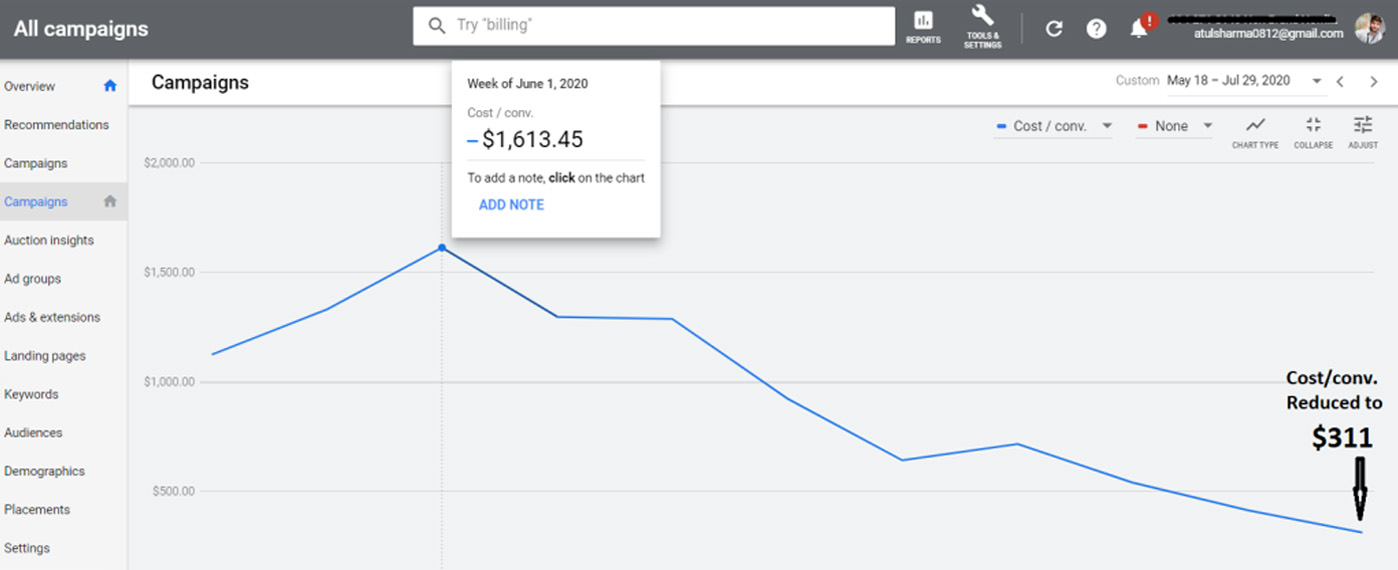Screen dimensions: 1398x570
Task: Click the search box labeled Try "billing"
Action: [654, 26]
